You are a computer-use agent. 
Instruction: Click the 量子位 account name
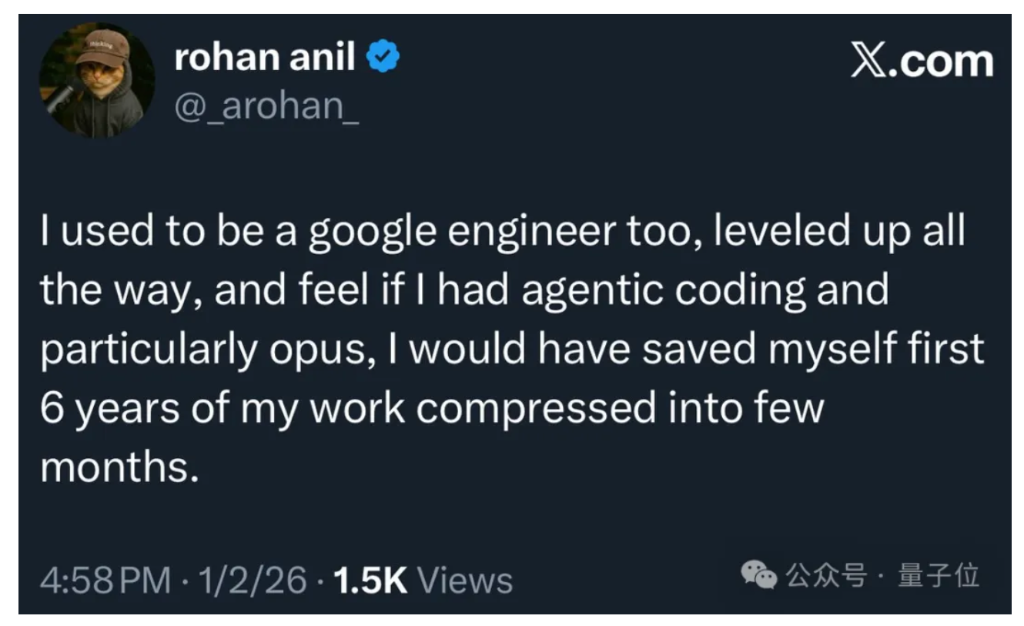(x=939, y=576)
